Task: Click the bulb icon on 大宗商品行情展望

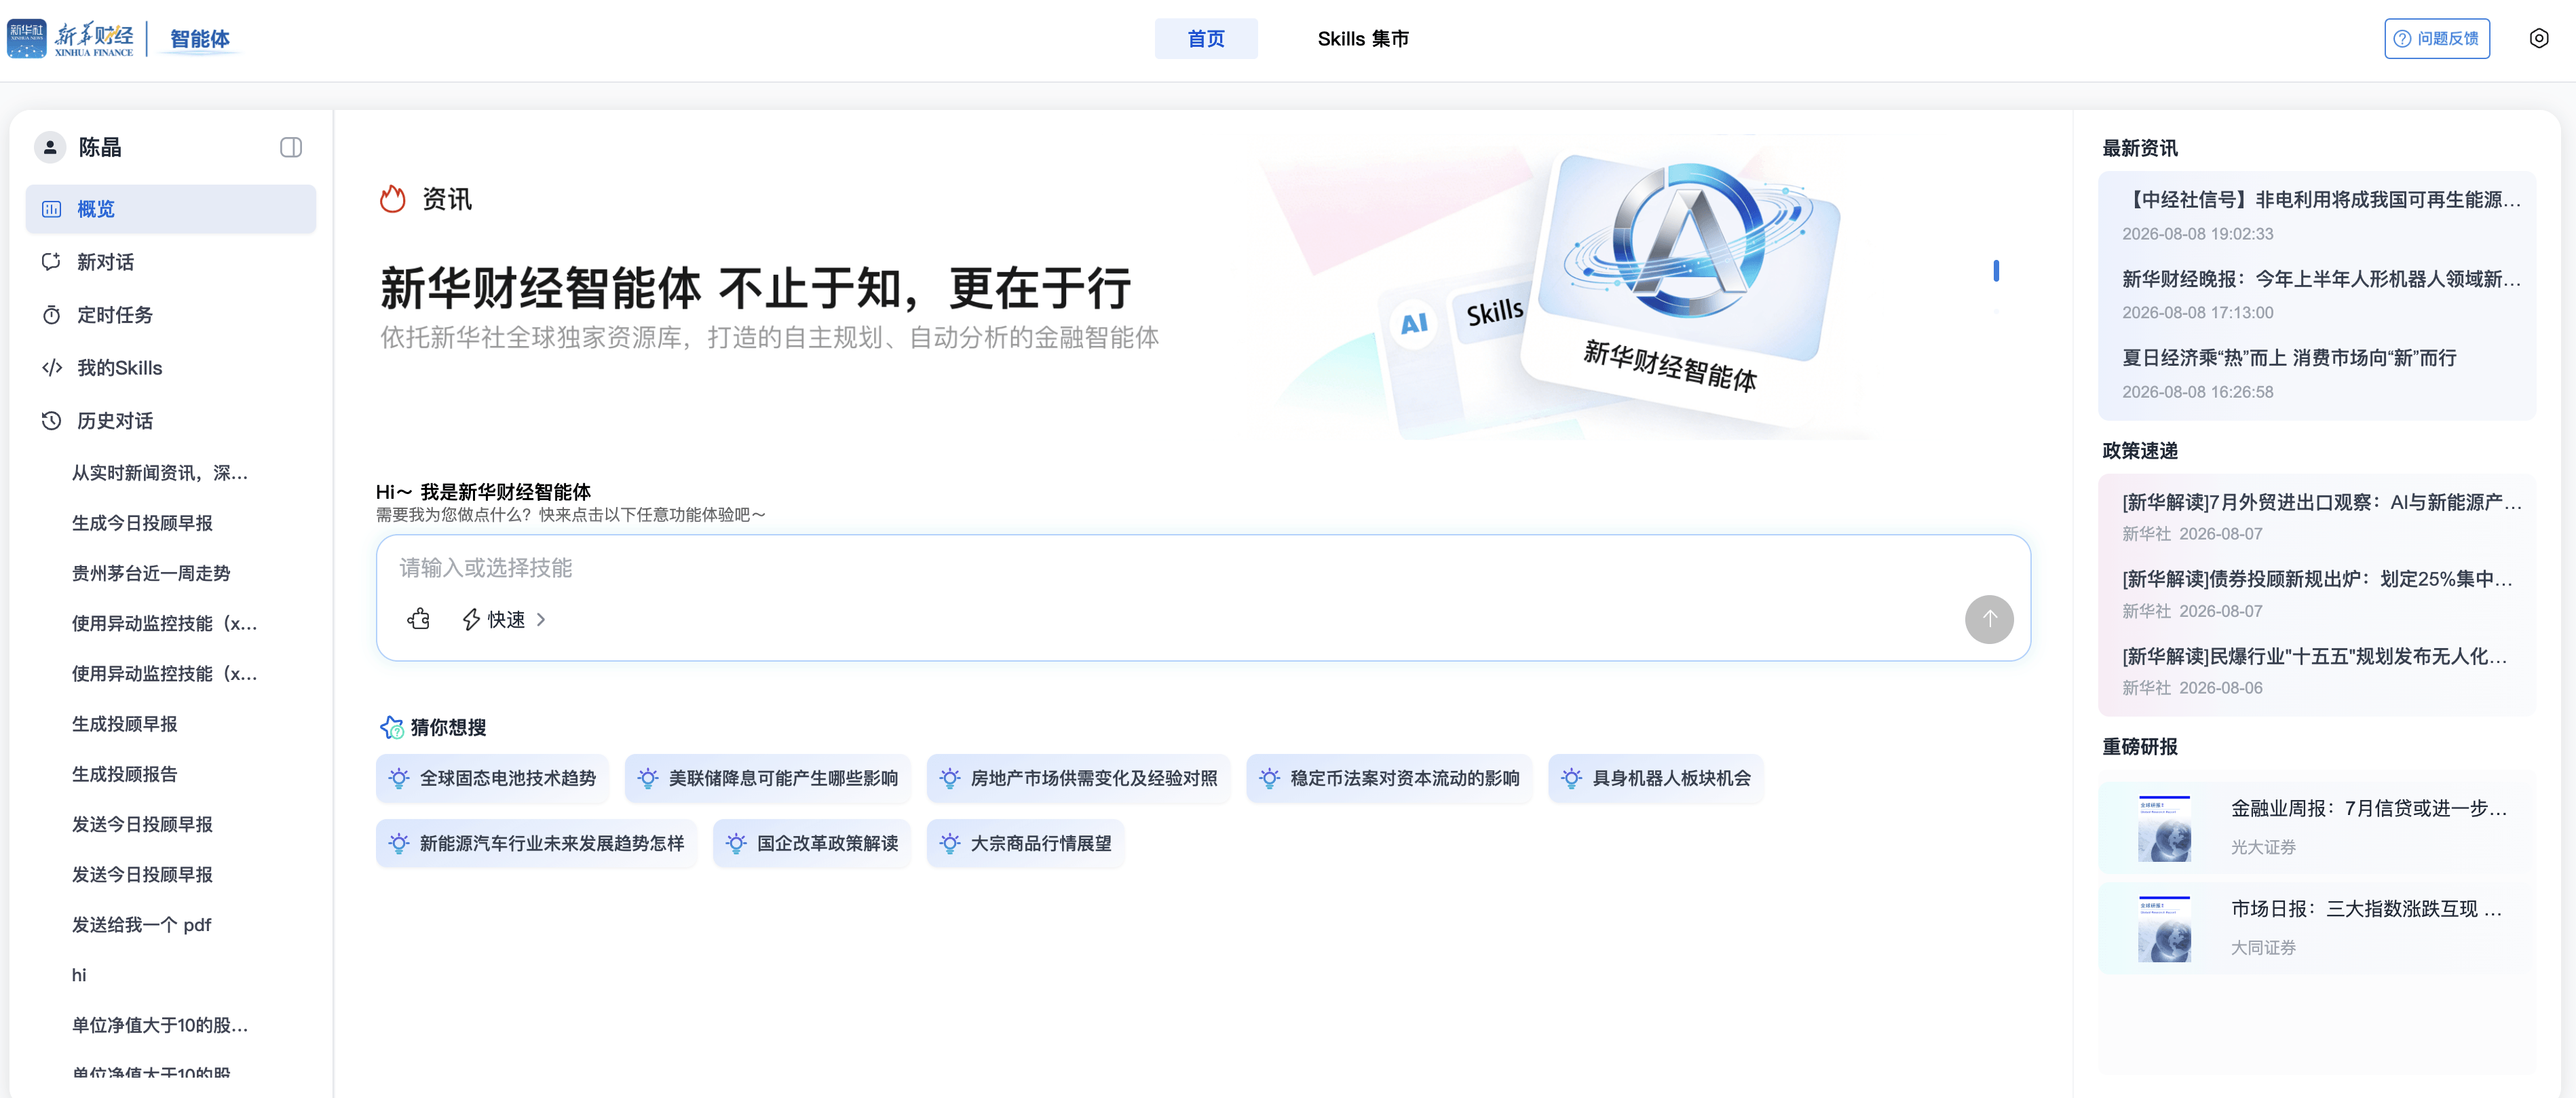Action: 950,843
